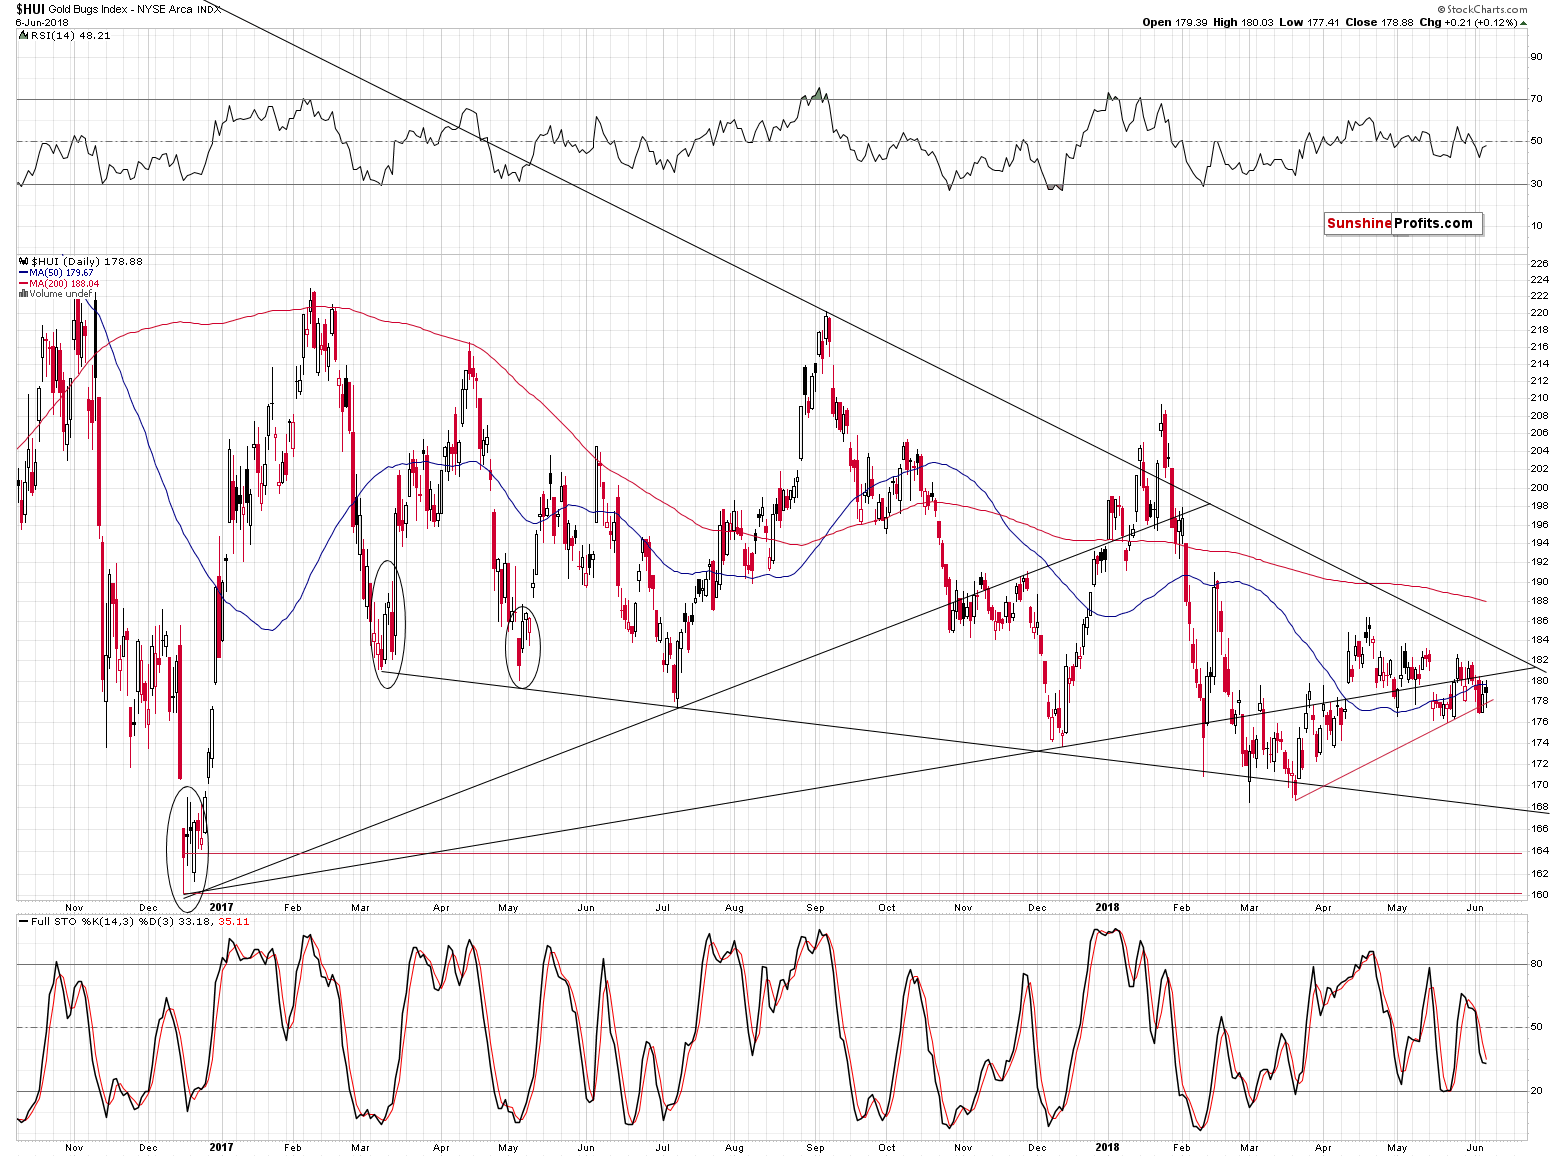
Task: Click the RSI(14) 48.21 label
Action: (x=70, y=36)
